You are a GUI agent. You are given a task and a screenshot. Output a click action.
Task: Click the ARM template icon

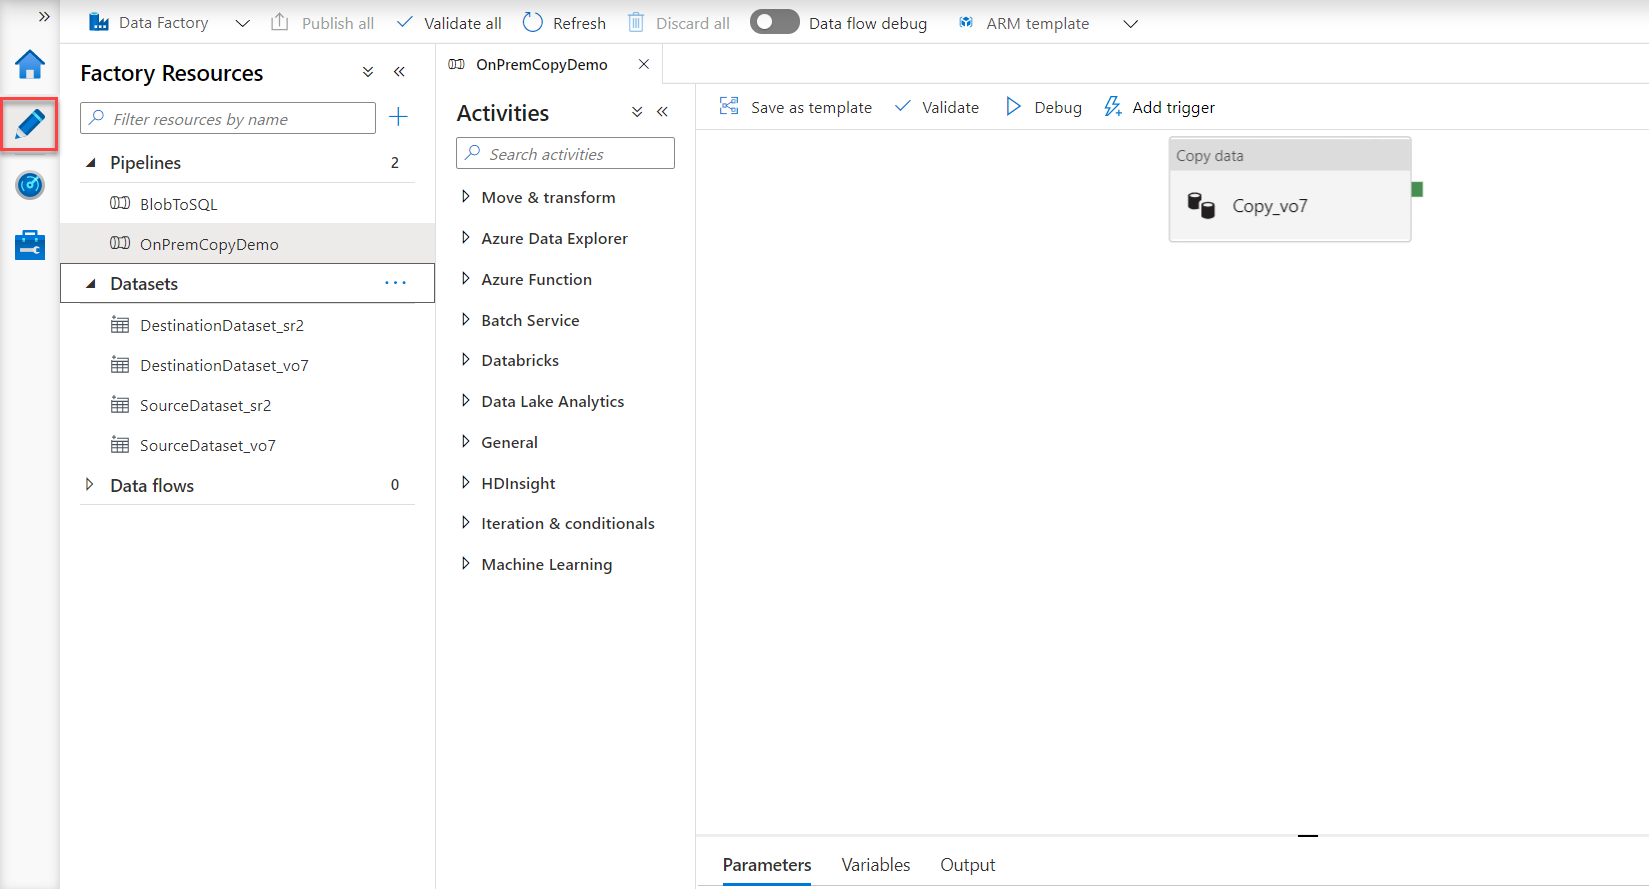pos(966,23)
